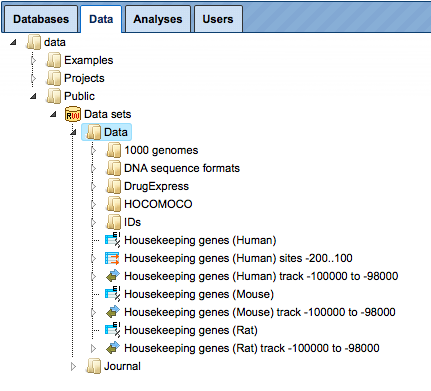Expand the DrugExpress folder
This screenshot has height=391, width=431.
[x=94, y=186]
